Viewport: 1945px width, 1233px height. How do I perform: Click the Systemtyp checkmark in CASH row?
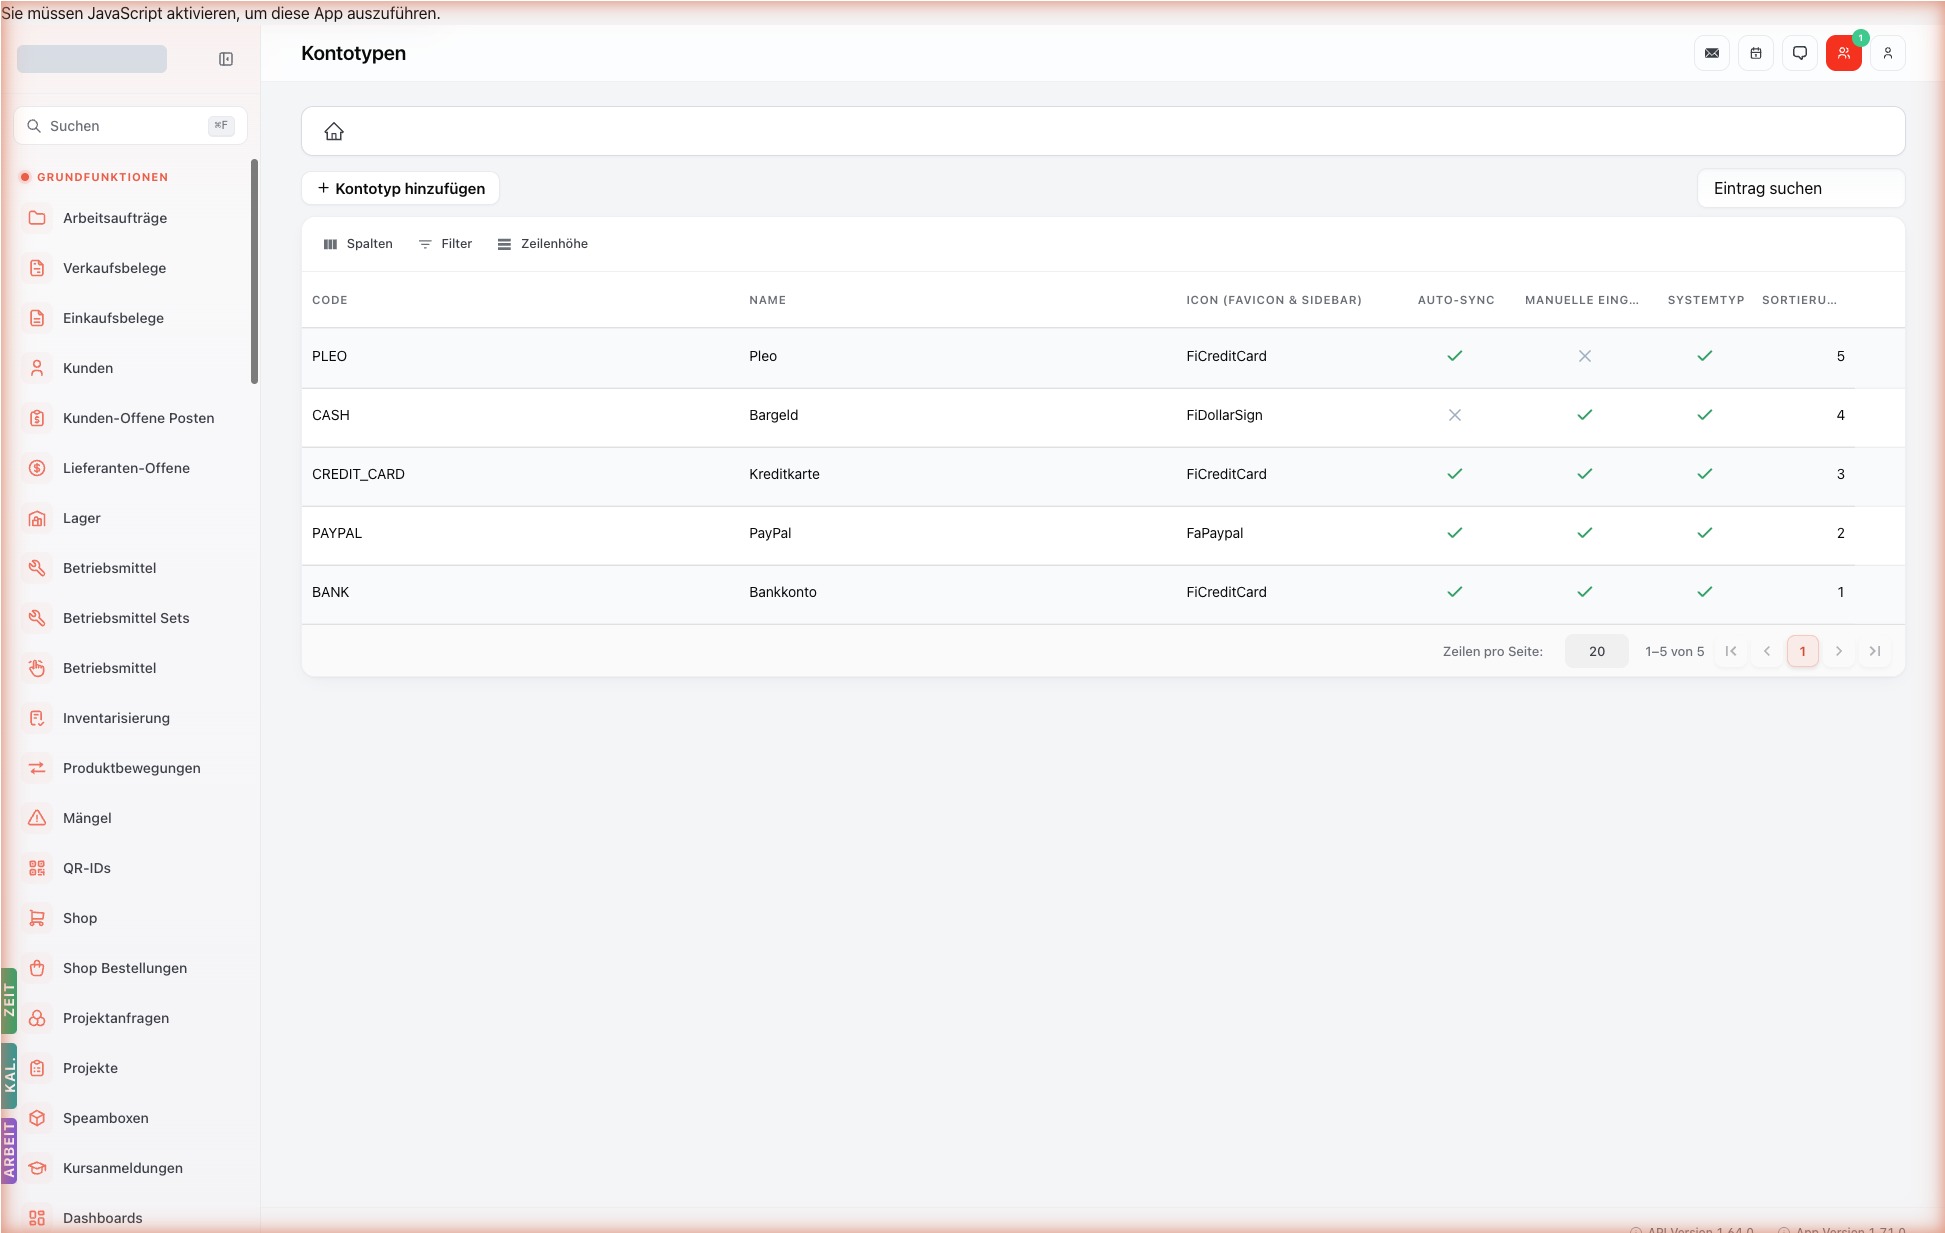(x=1705, y=415)
